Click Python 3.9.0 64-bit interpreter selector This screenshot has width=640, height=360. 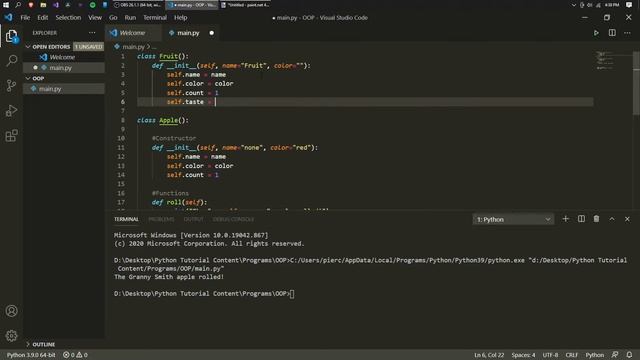[31, 355]
